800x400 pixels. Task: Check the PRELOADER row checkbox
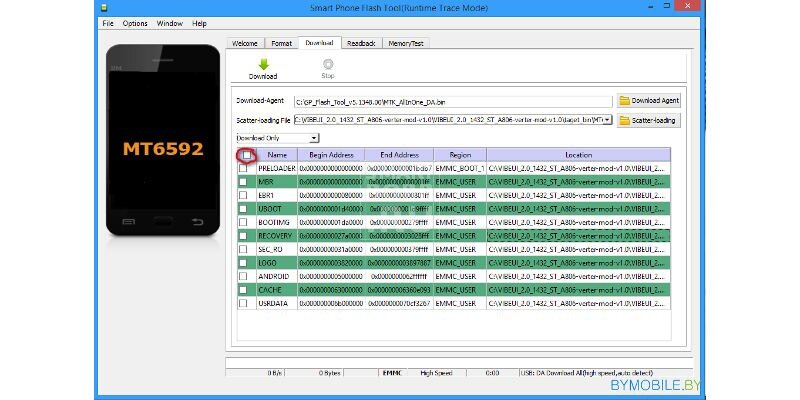243,168
